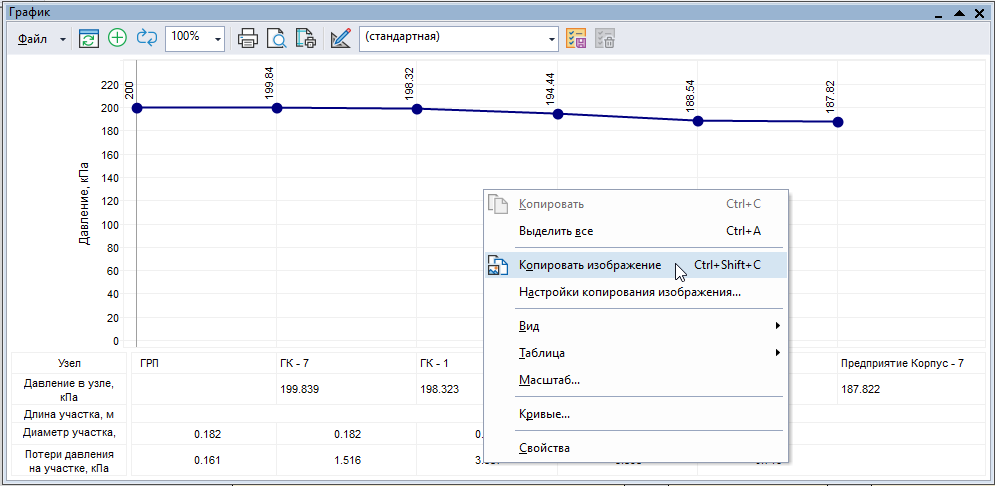Screen dimensions: 995x486
Task: Click the blue looping arrows icon
Action: (x=147, y=38)
